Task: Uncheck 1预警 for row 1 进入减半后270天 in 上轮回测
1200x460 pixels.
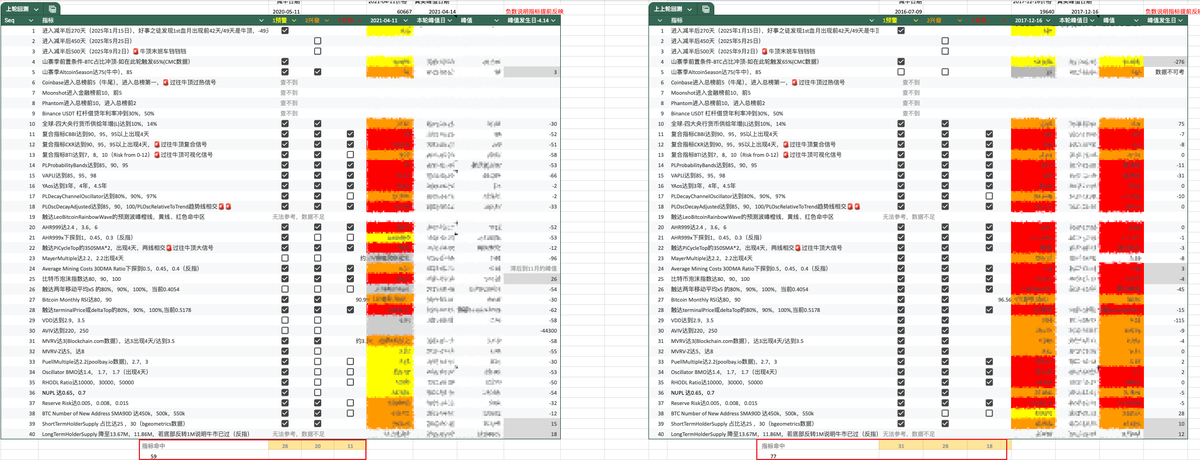Action: click(x=286, y=31)
